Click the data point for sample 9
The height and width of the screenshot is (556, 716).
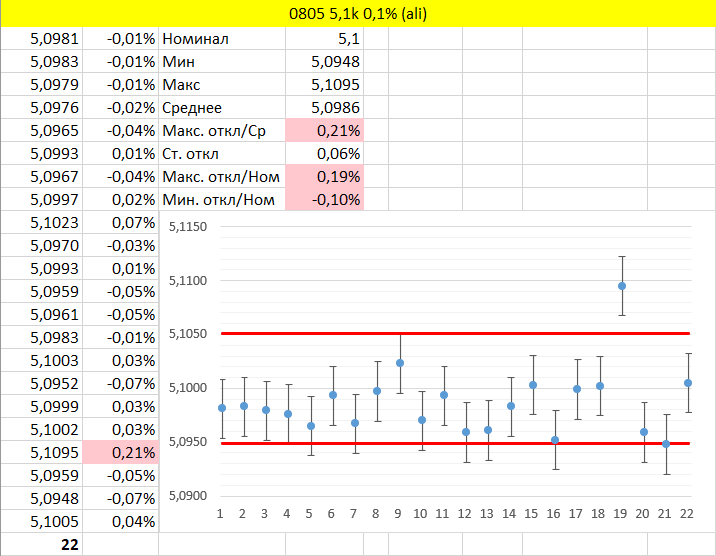(400, 363)
